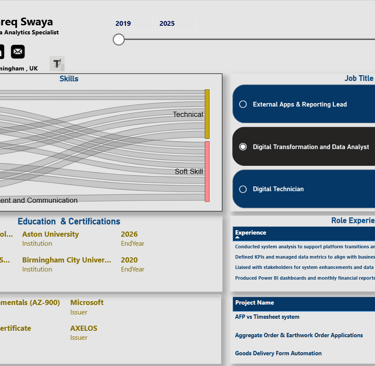Viewport: 375px width, 366px height.
Task: Click the 2025 end year field
Action: tap(176, 23)
